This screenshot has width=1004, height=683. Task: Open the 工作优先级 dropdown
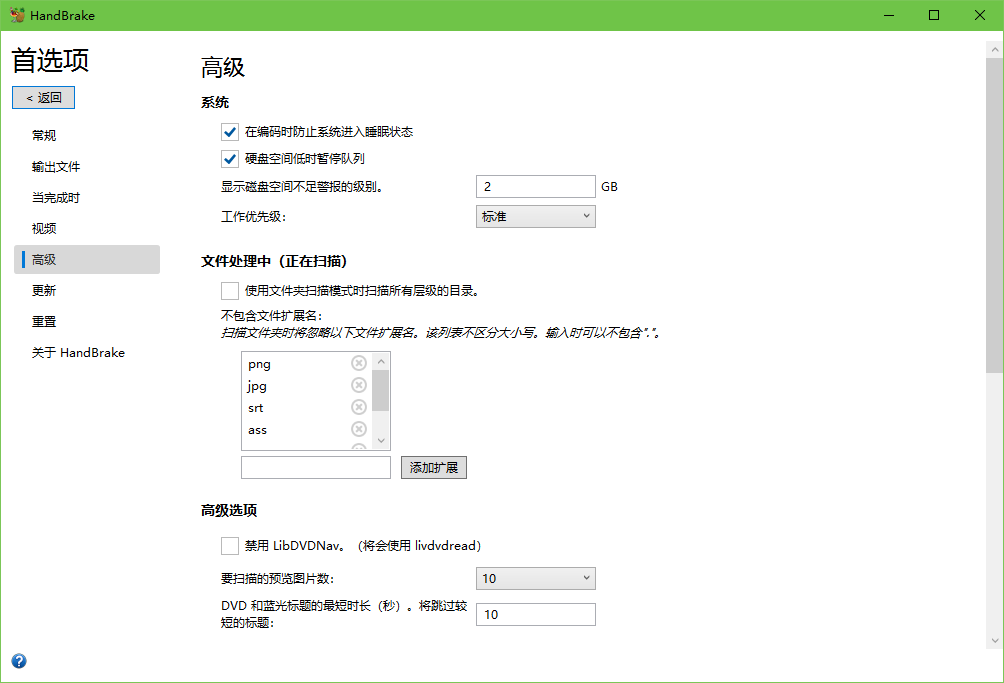click(x=535, y=216)
